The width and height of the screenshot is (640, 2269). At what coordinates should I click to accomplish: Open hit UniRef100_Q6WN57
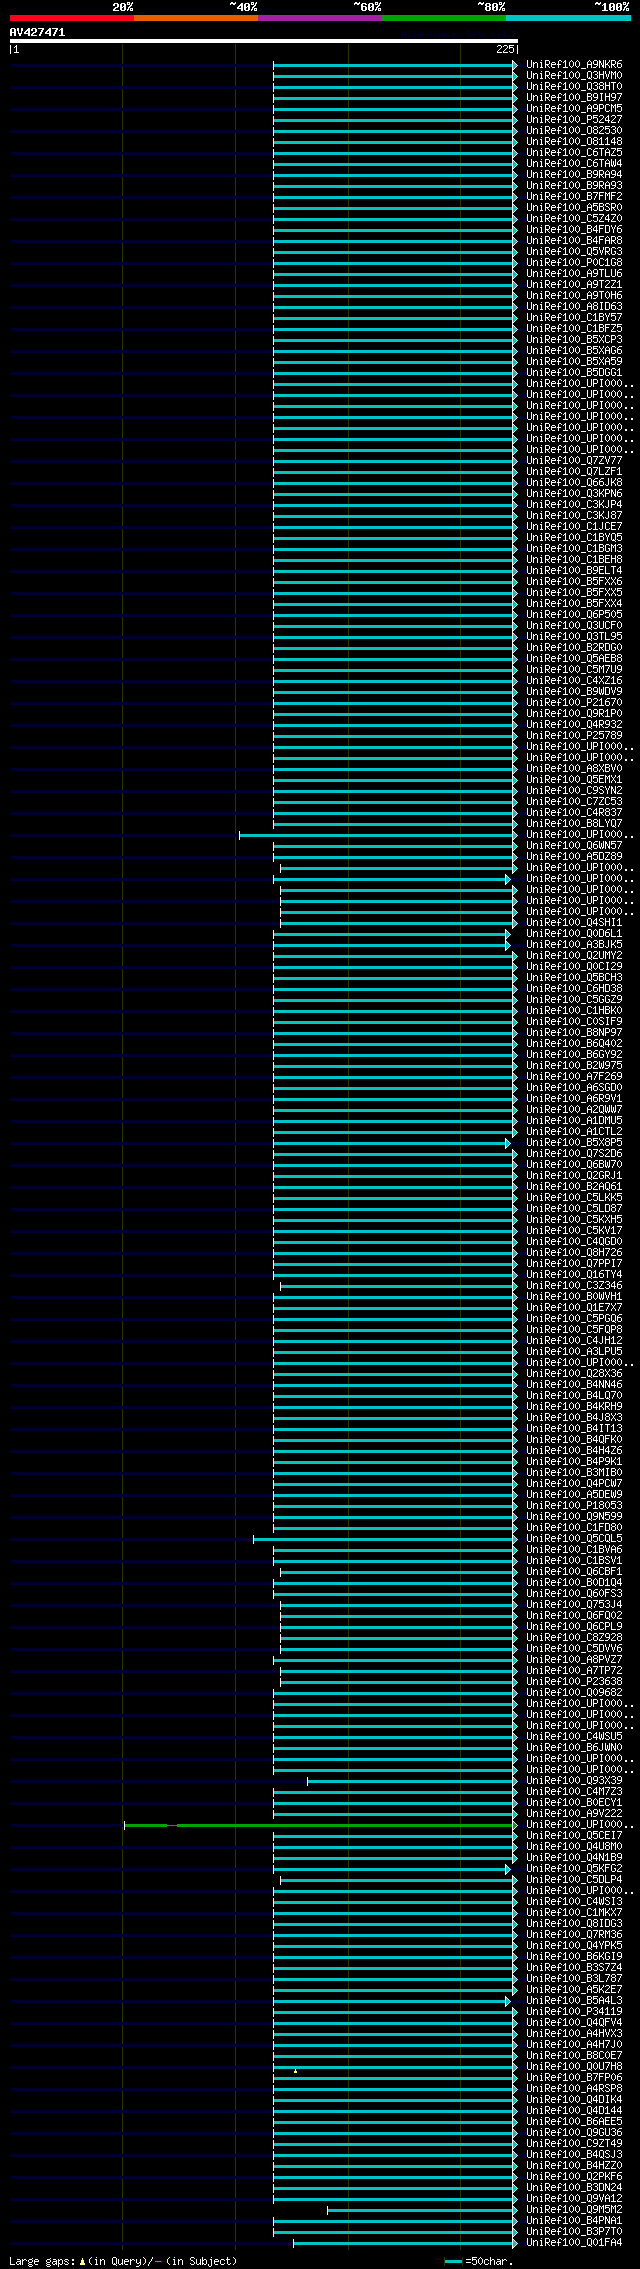(x=574, y=846)
